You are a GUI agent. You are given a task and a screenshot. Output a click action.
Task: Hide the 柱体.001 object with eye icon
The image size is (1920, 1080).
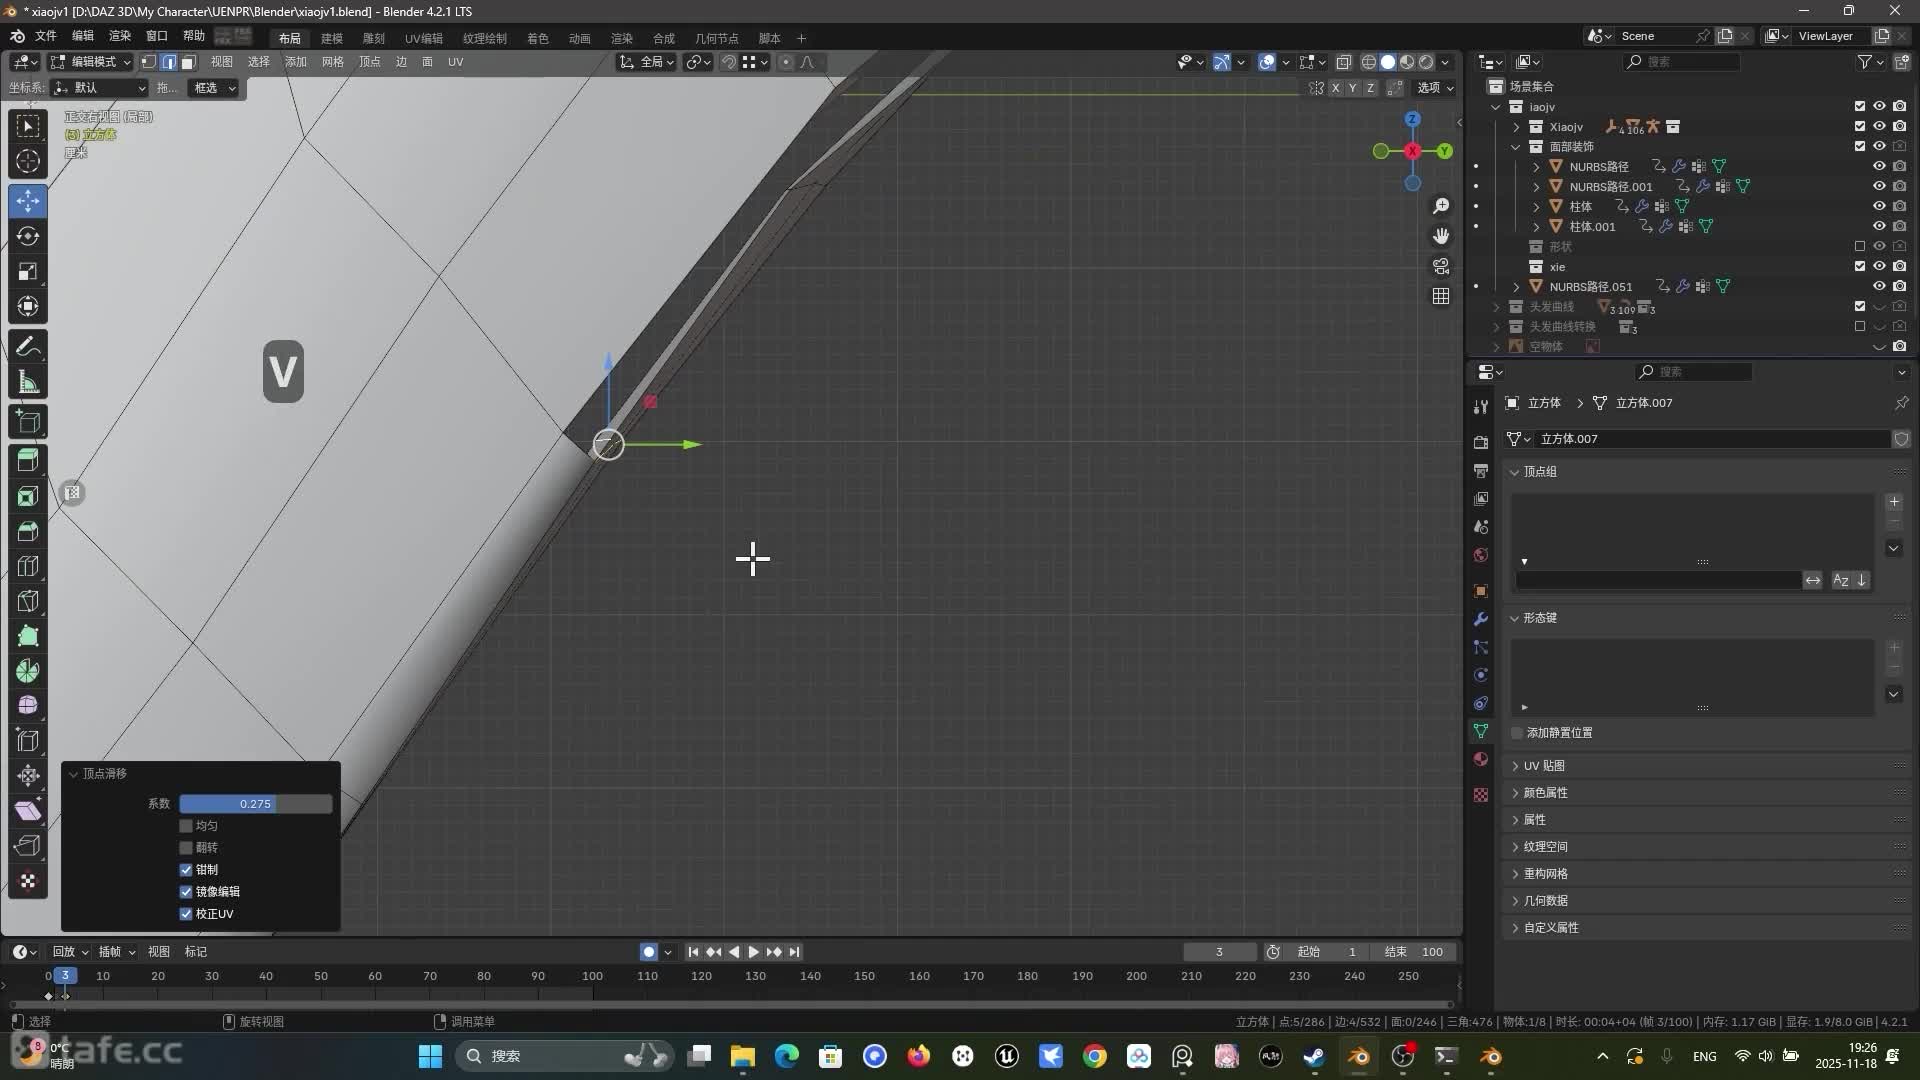(x=1879, y=227)
